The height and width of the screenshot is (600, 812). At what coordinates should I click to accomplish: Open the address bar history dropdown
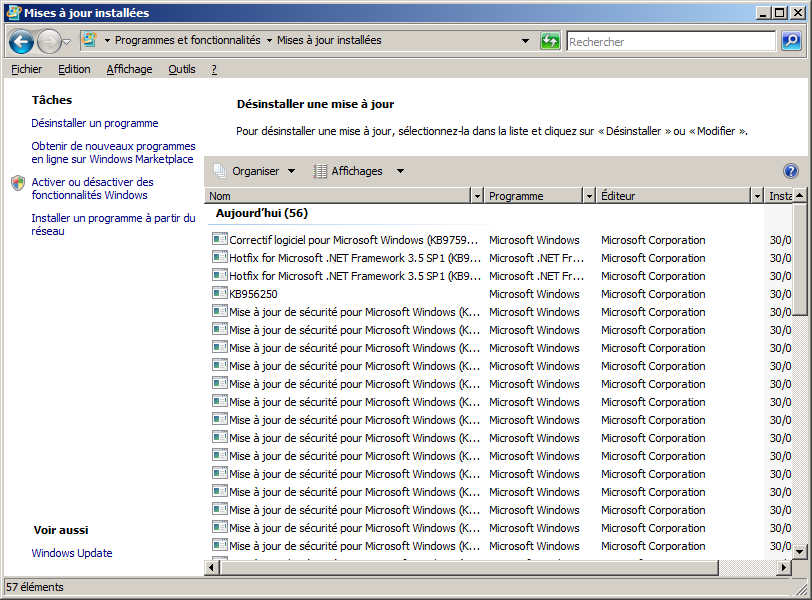tap(526, 41)
